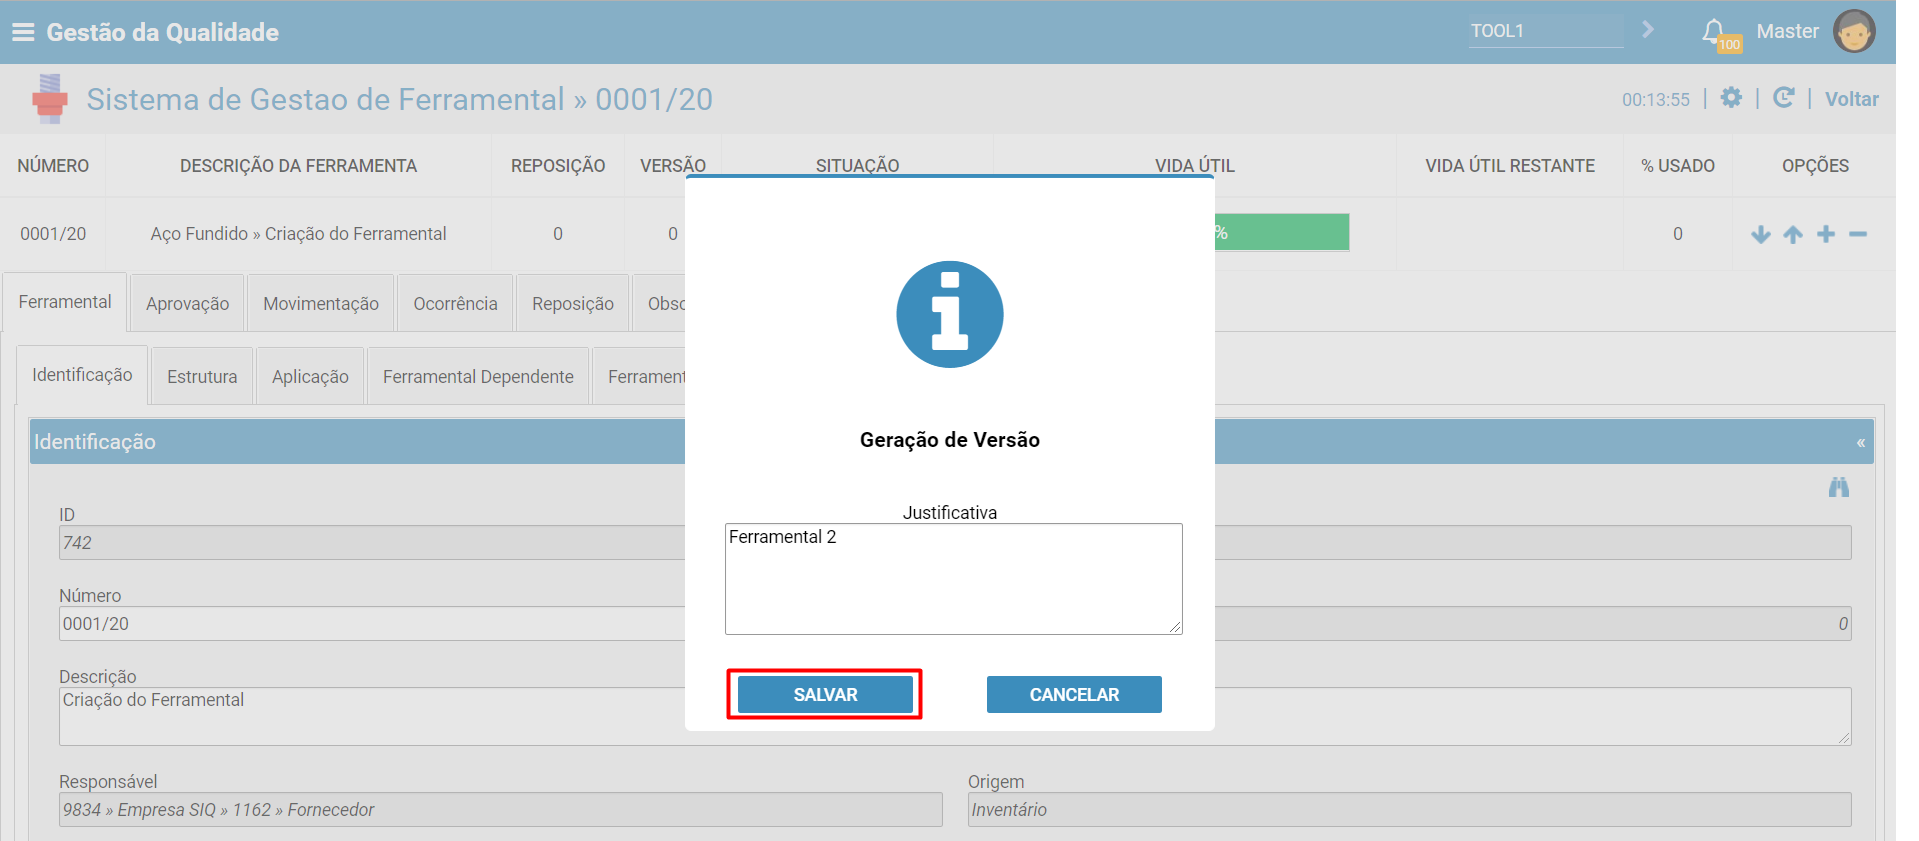Select the Identificação sub-tab
Screen dimensions: 1919x841
82,375
